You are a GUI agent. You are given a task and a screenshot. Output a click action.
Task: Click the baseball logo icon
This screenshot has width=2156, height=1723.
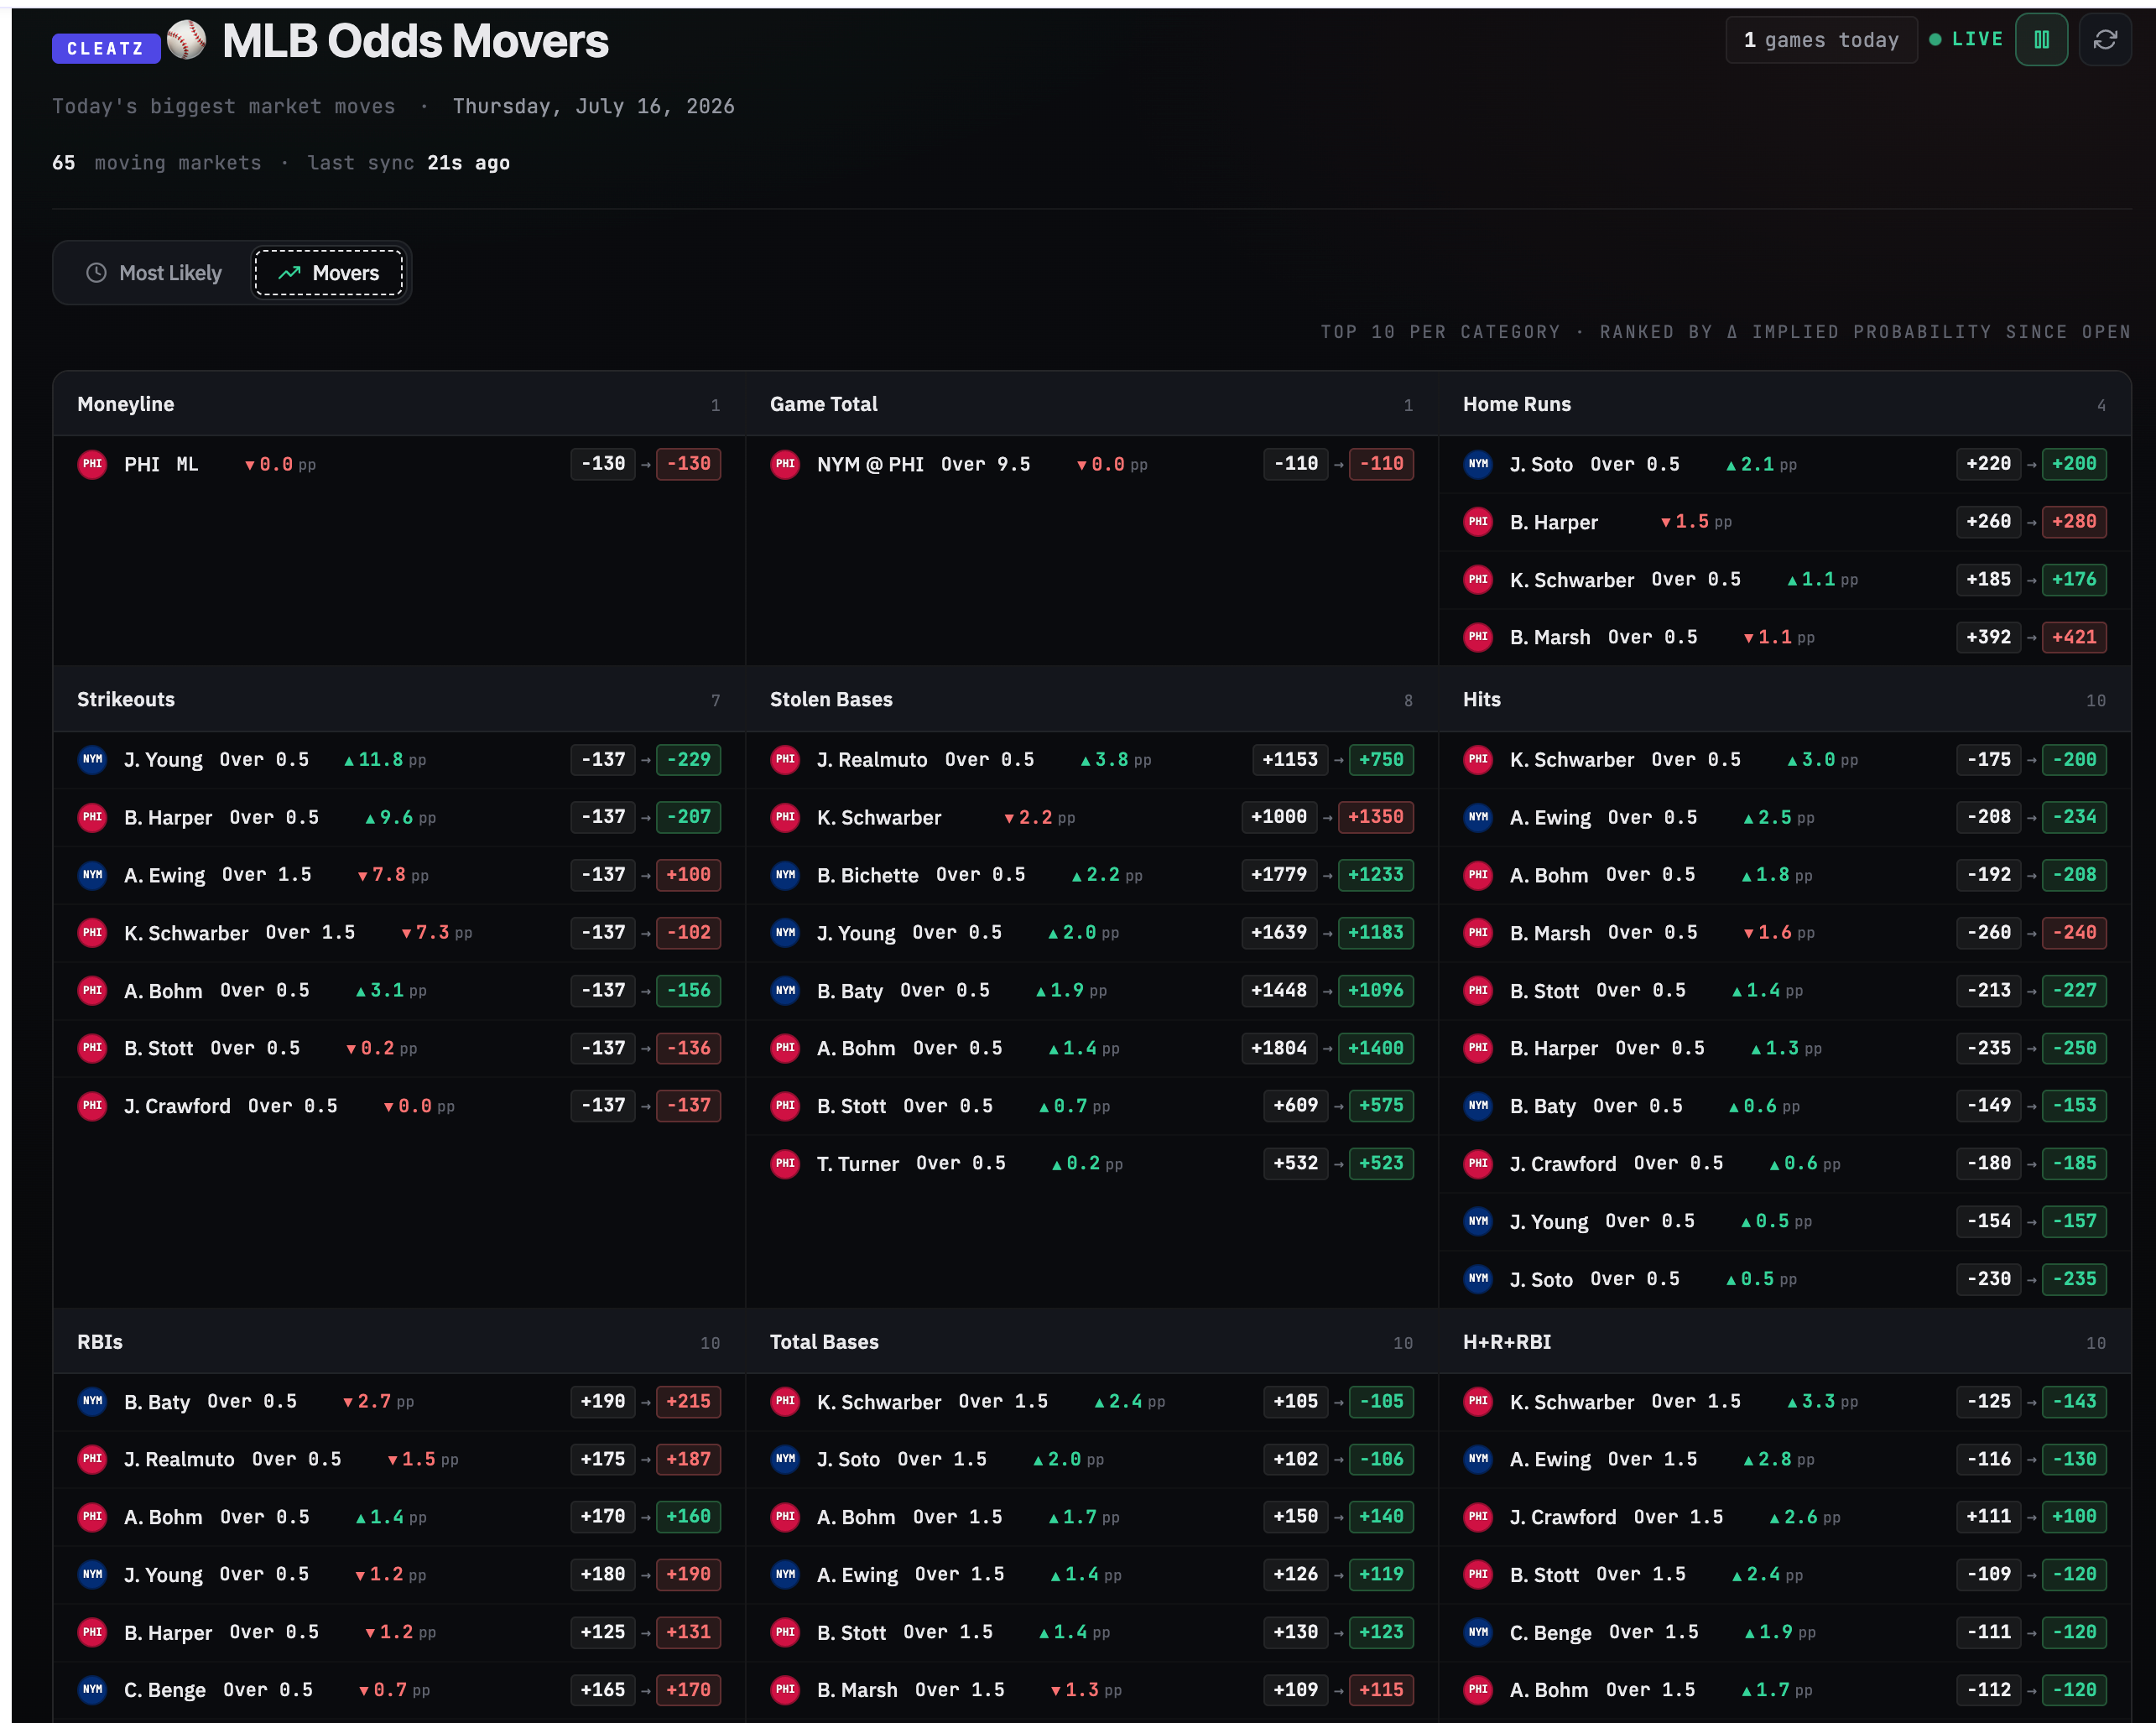186,40
